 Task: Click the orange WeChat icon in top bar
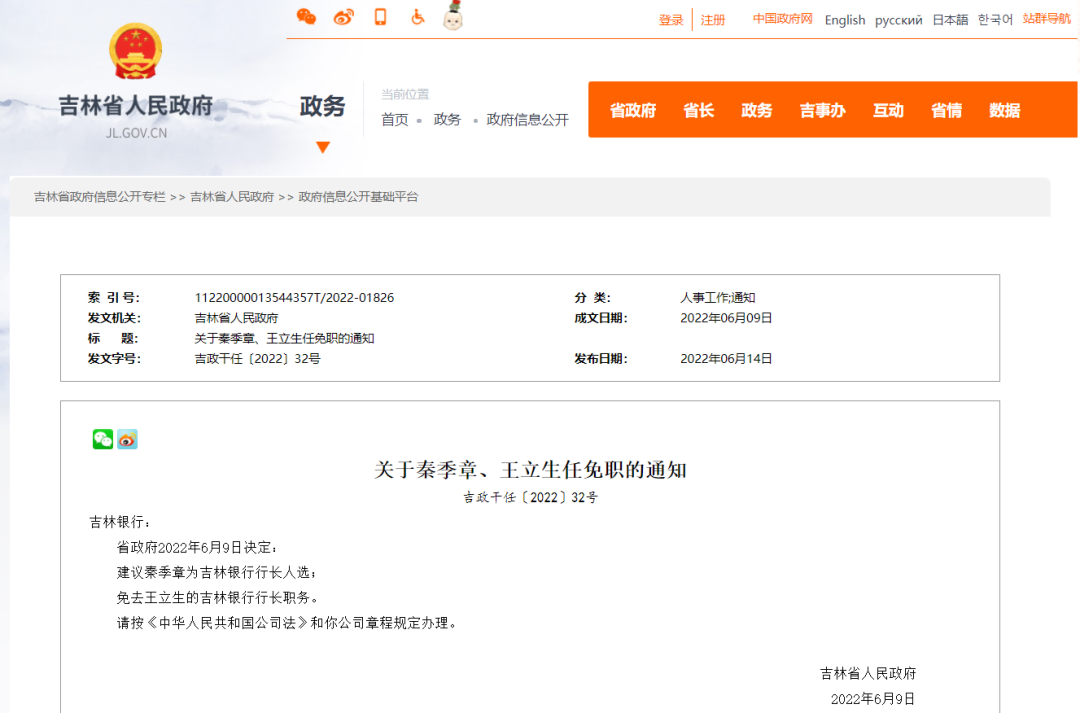[x=306, y=17]
